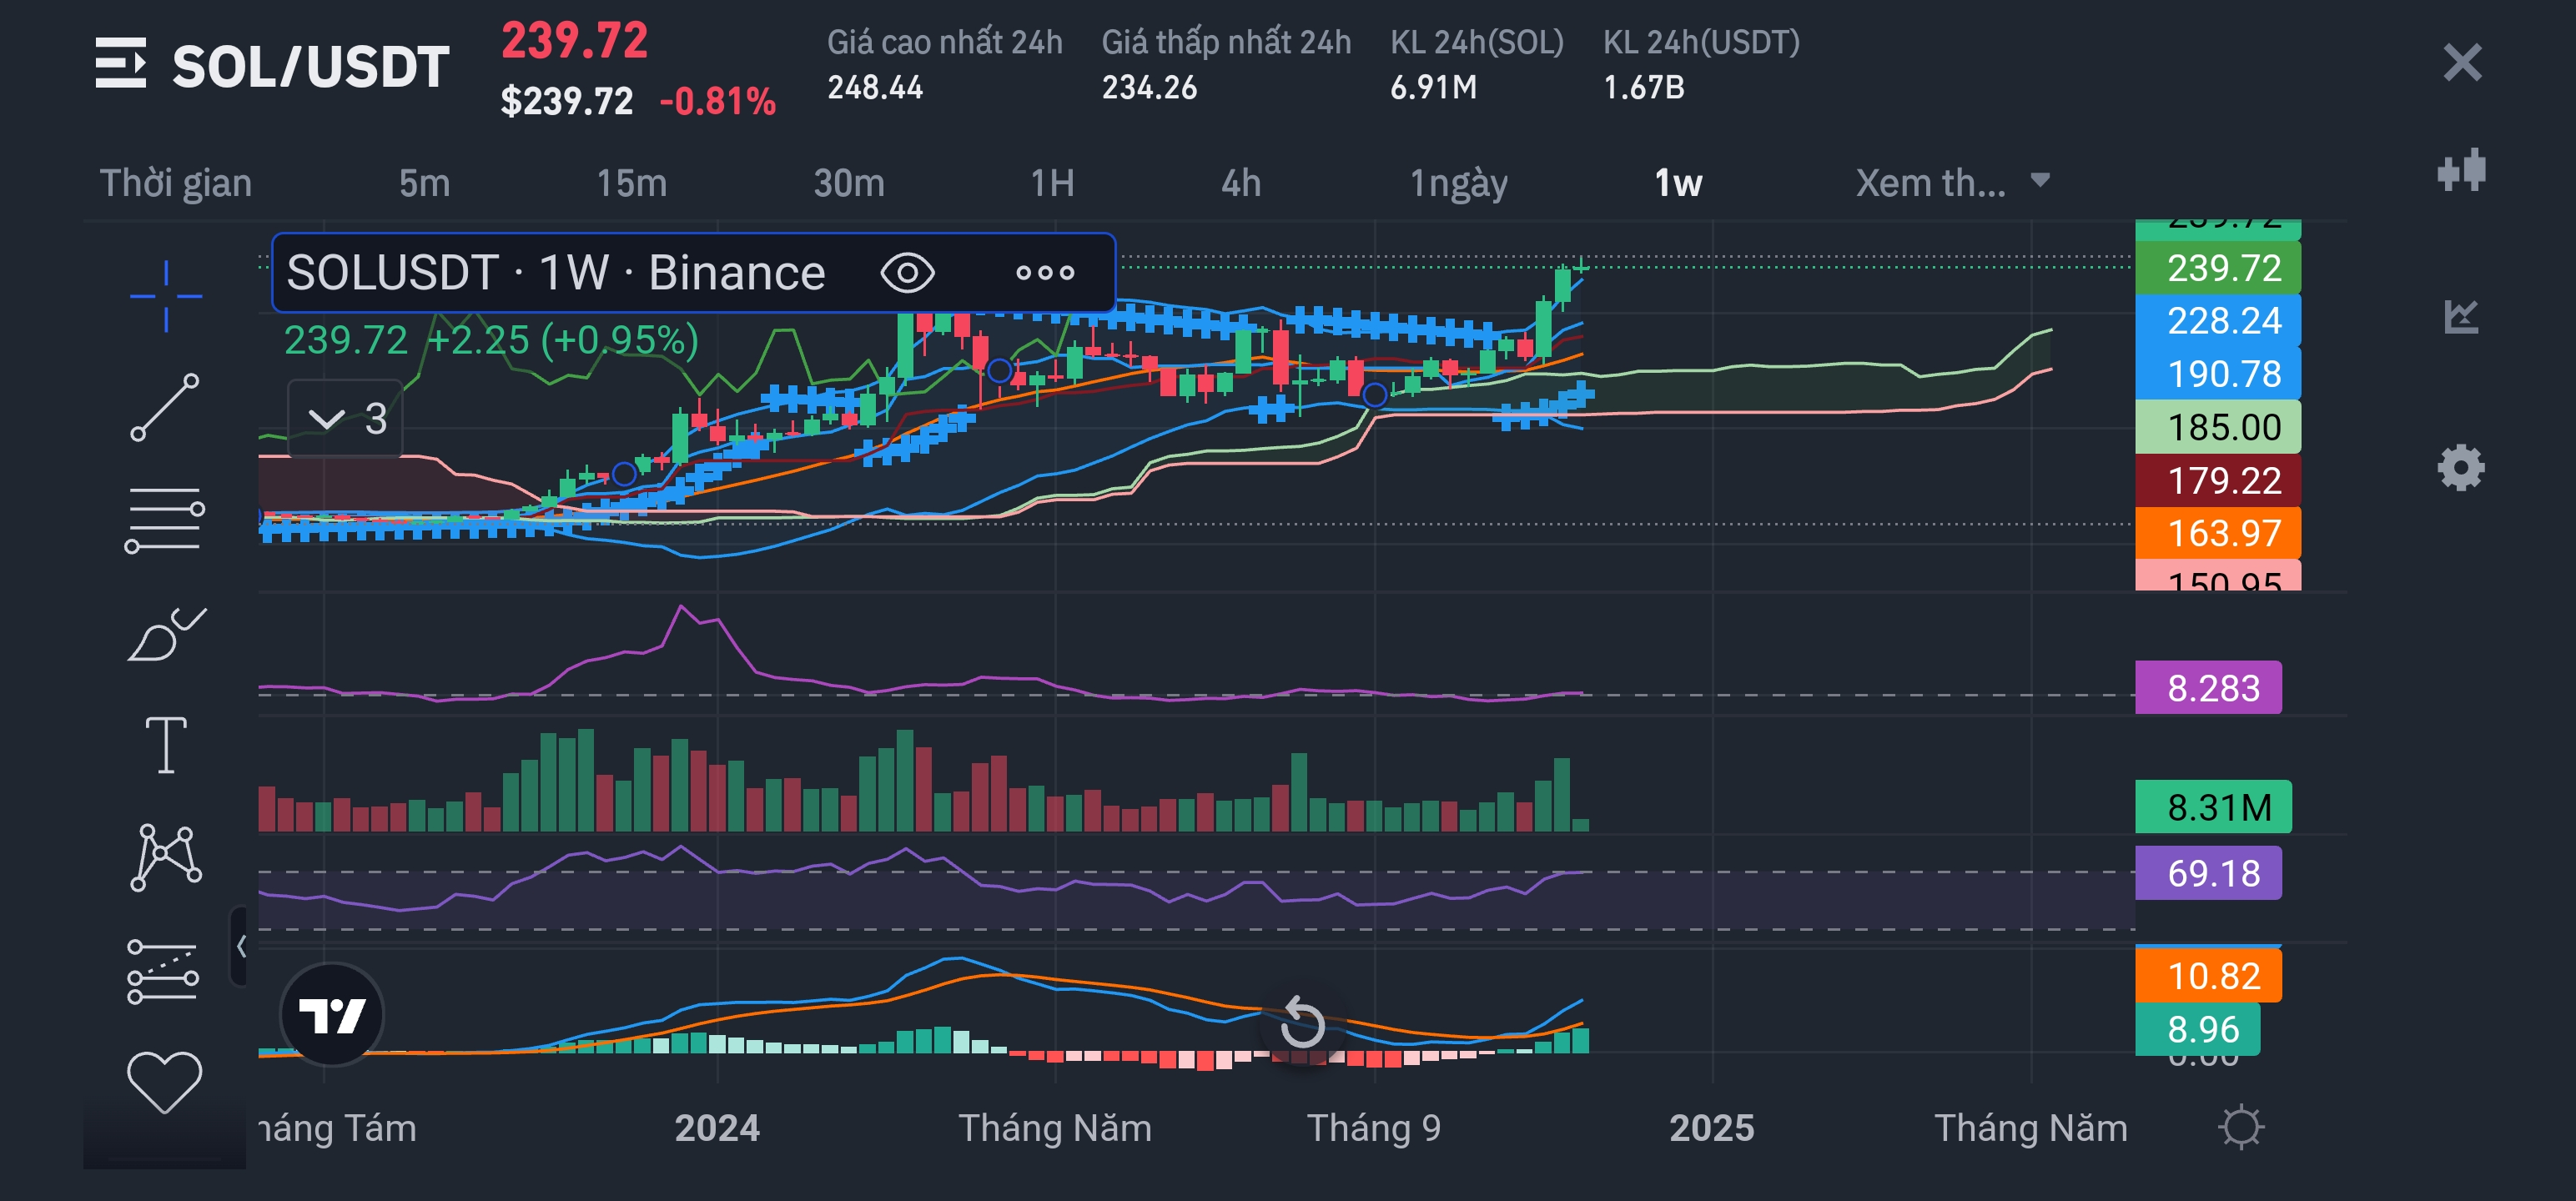Click the TradingView logo button
The height and width of the screenshot is (1201, 2576).
pos(332,1015)
